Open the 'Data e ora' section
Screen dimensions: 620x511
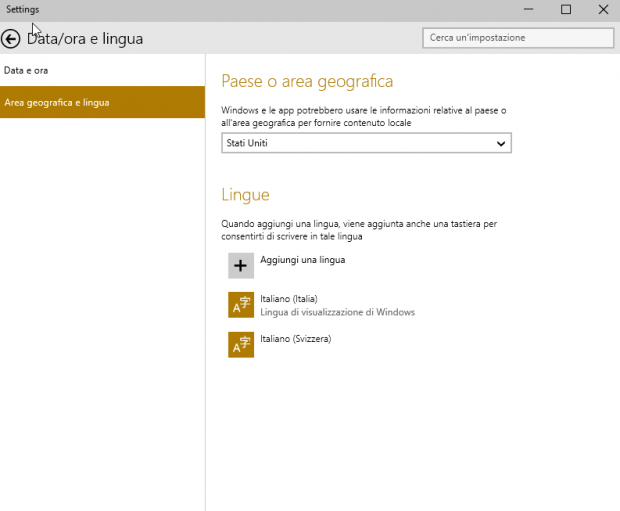26,71
